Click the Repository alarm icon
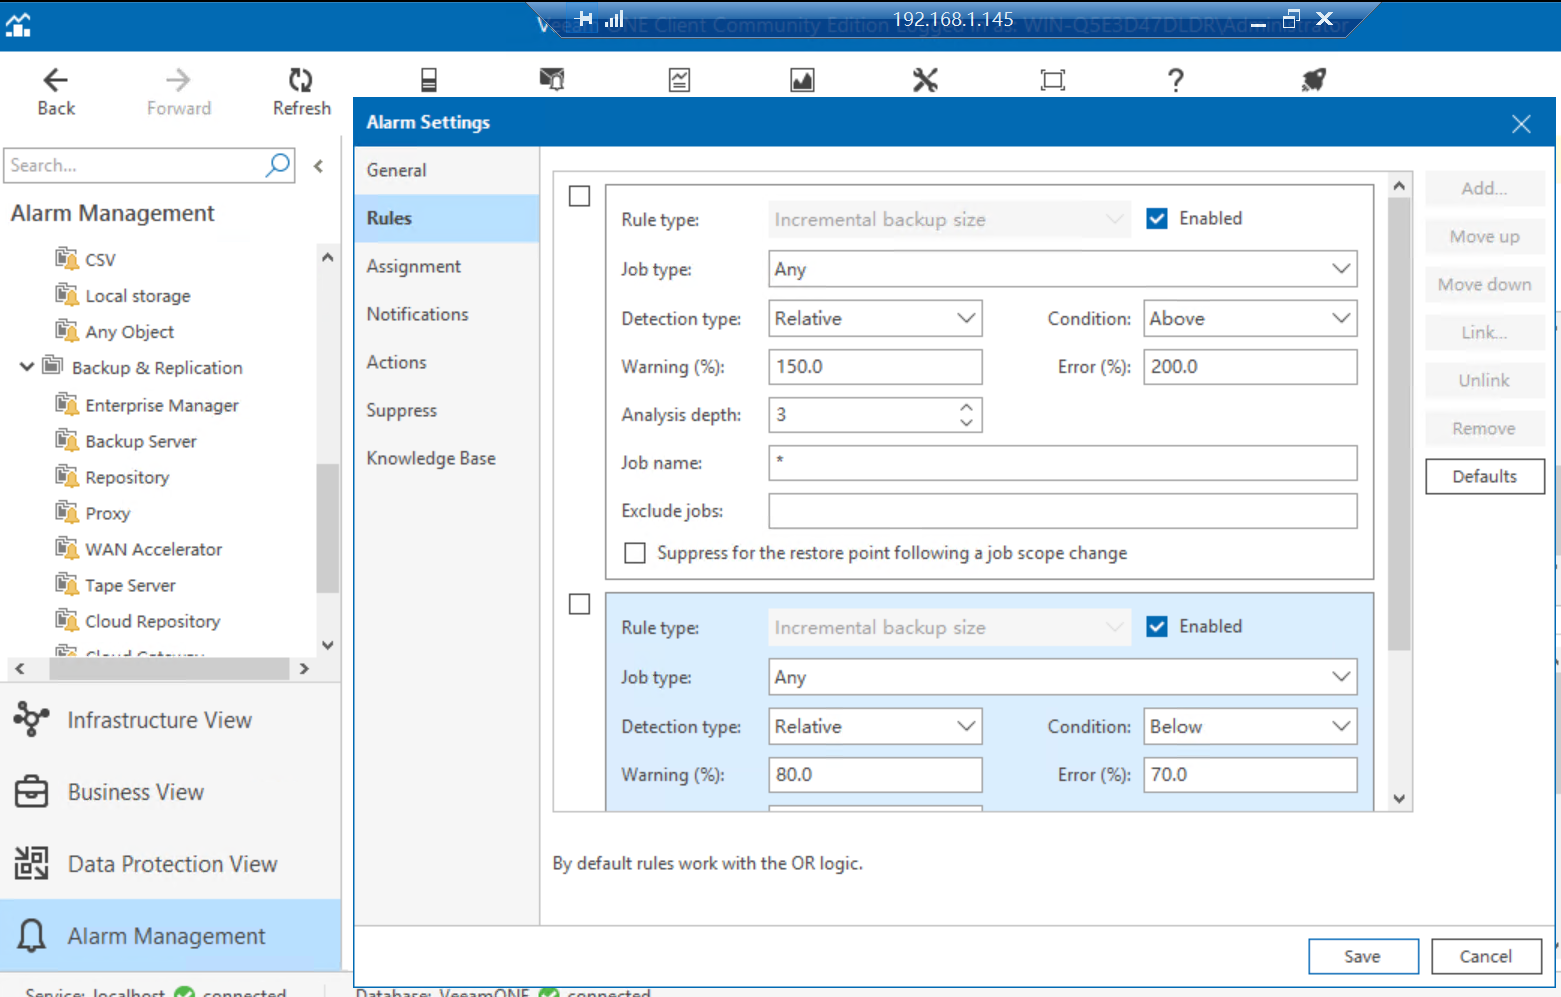Image resolution: width=1561 pixels, height=997 pixels. [67, 476]
